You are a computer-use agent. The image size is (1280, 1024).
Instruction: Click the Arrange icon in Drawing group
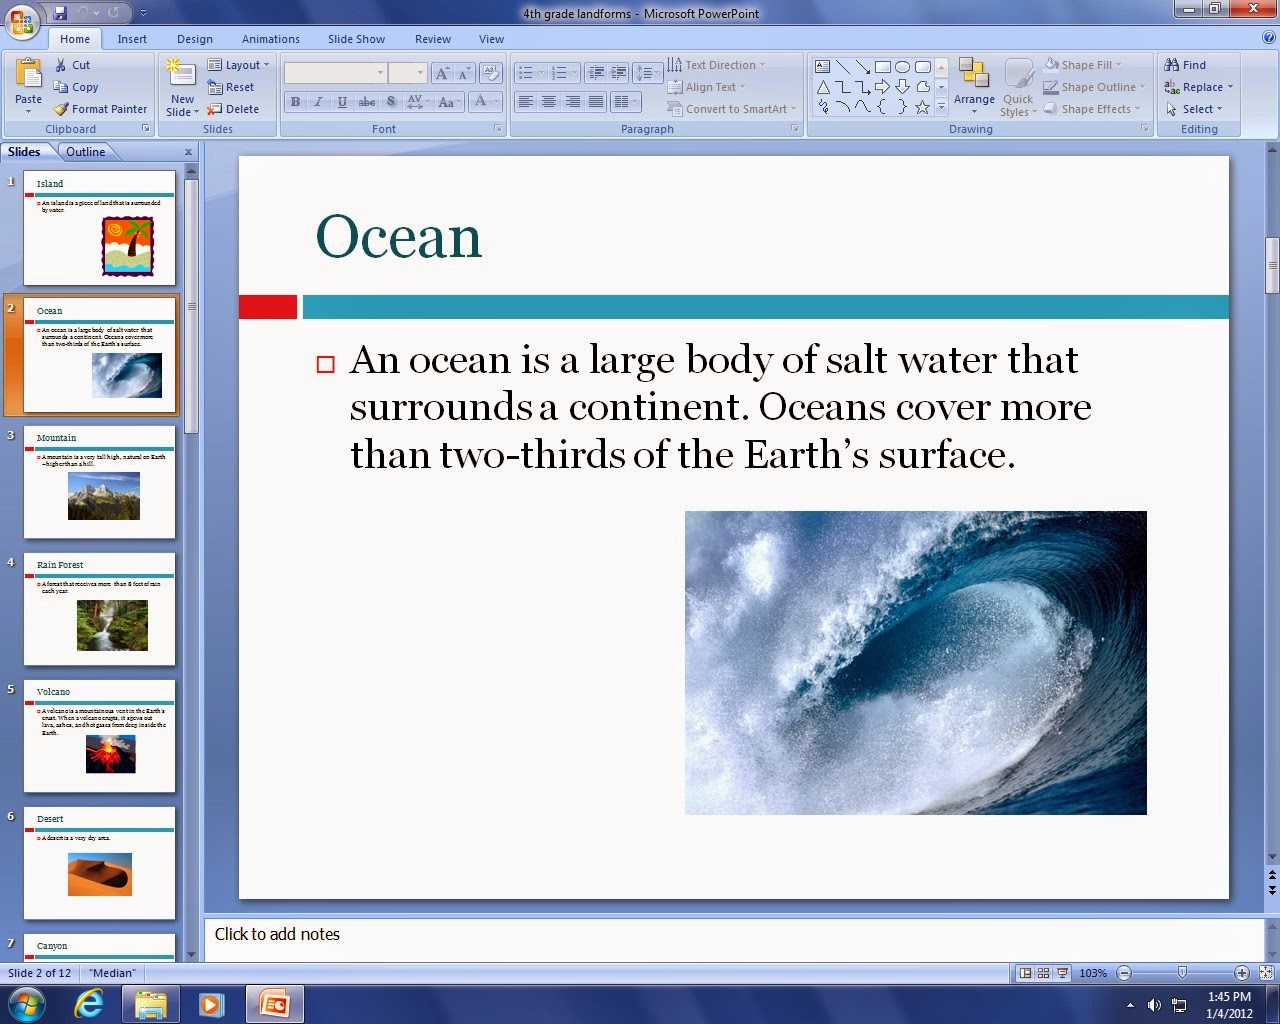tap(974, 87)
